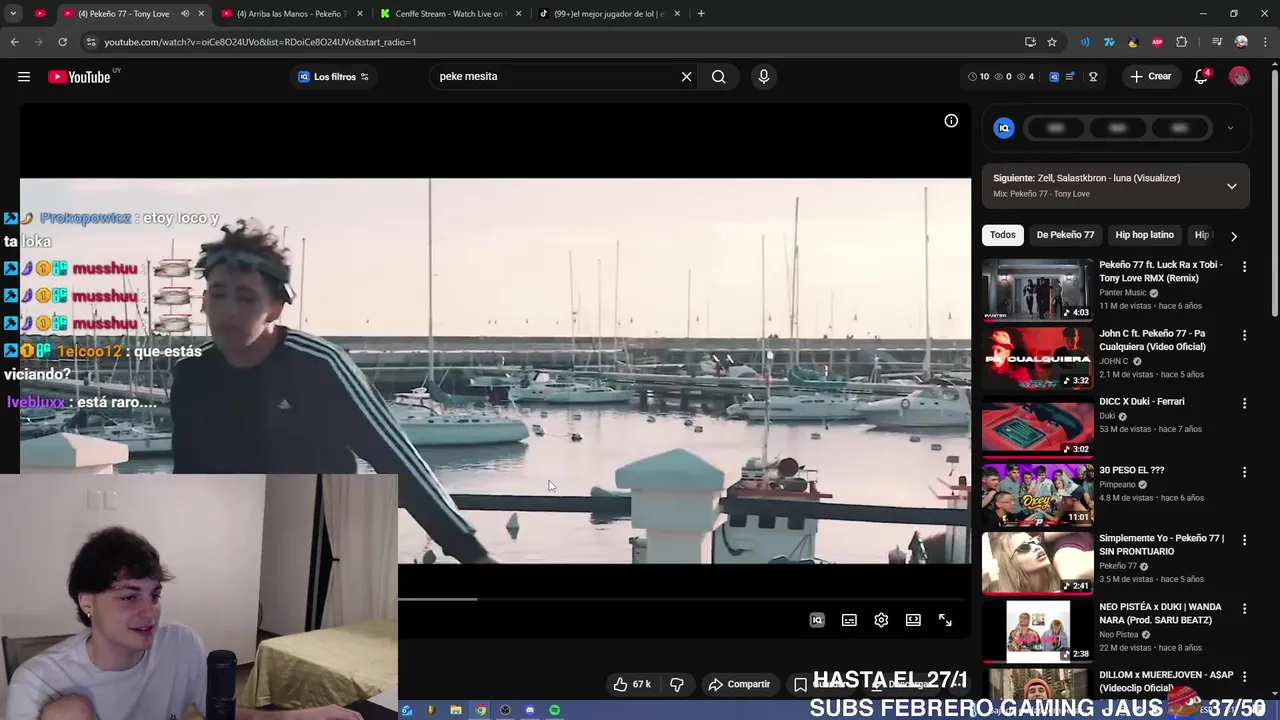Toggle subtitles in the player
This screenshot has height=720, width=1280.
(x=849, y=620)
